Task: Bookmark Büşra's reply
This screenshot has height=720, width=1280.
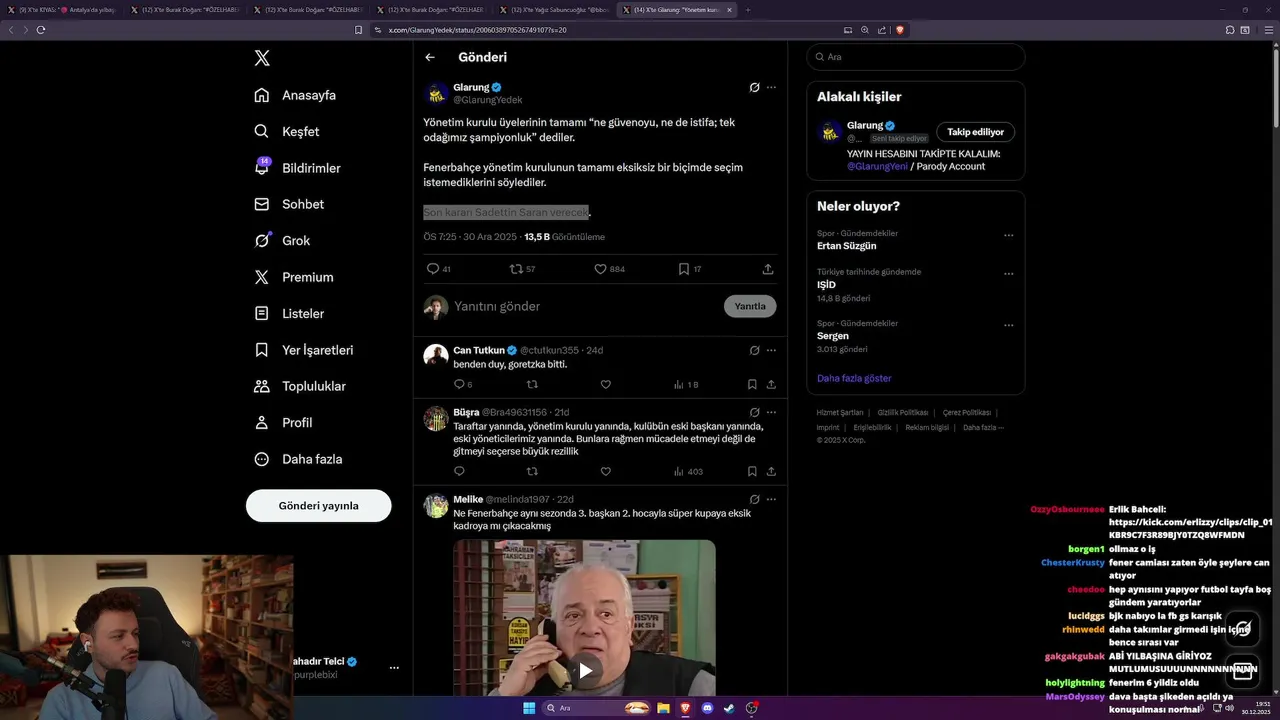Action: (x=752, y=471)
